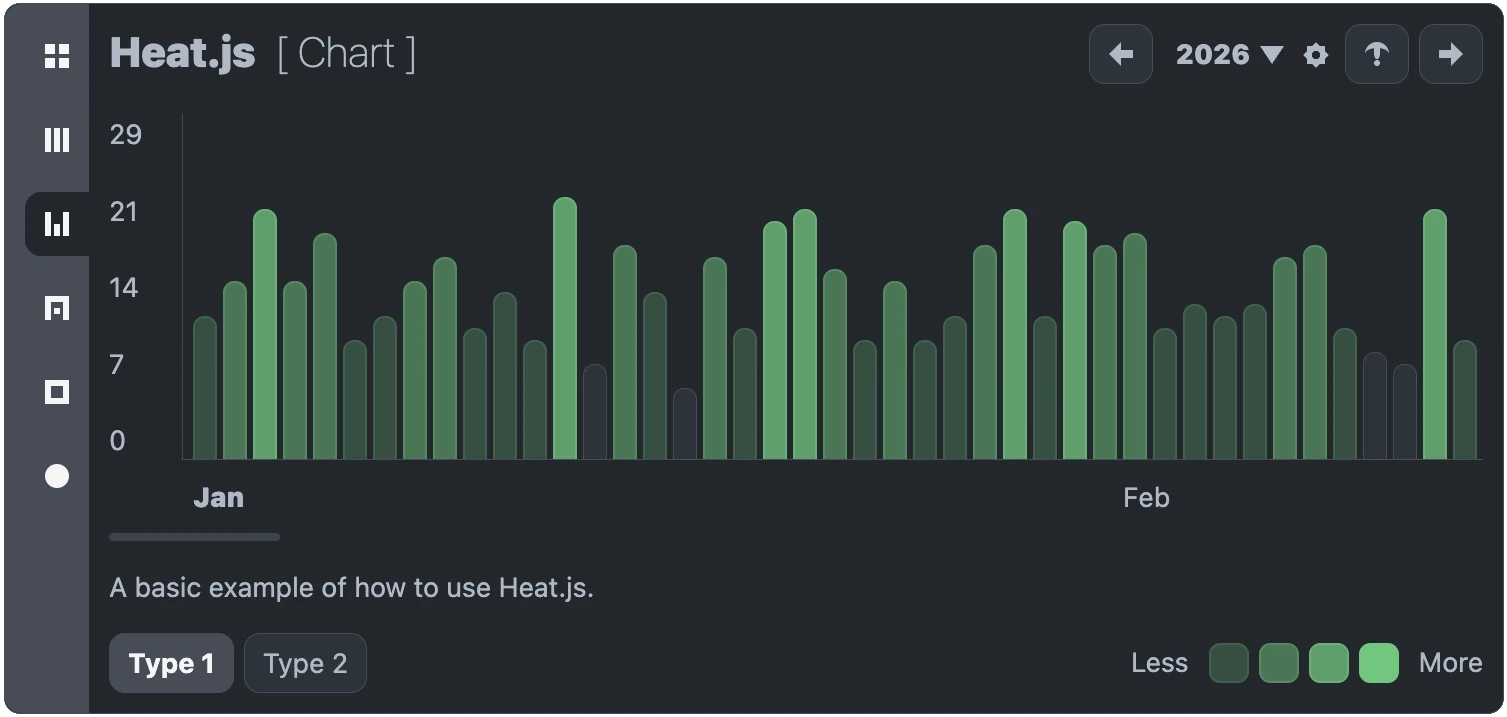Switch to the Line view icon
The image size is (1507, 717).
pyautogui.click(x=57, y=140)
